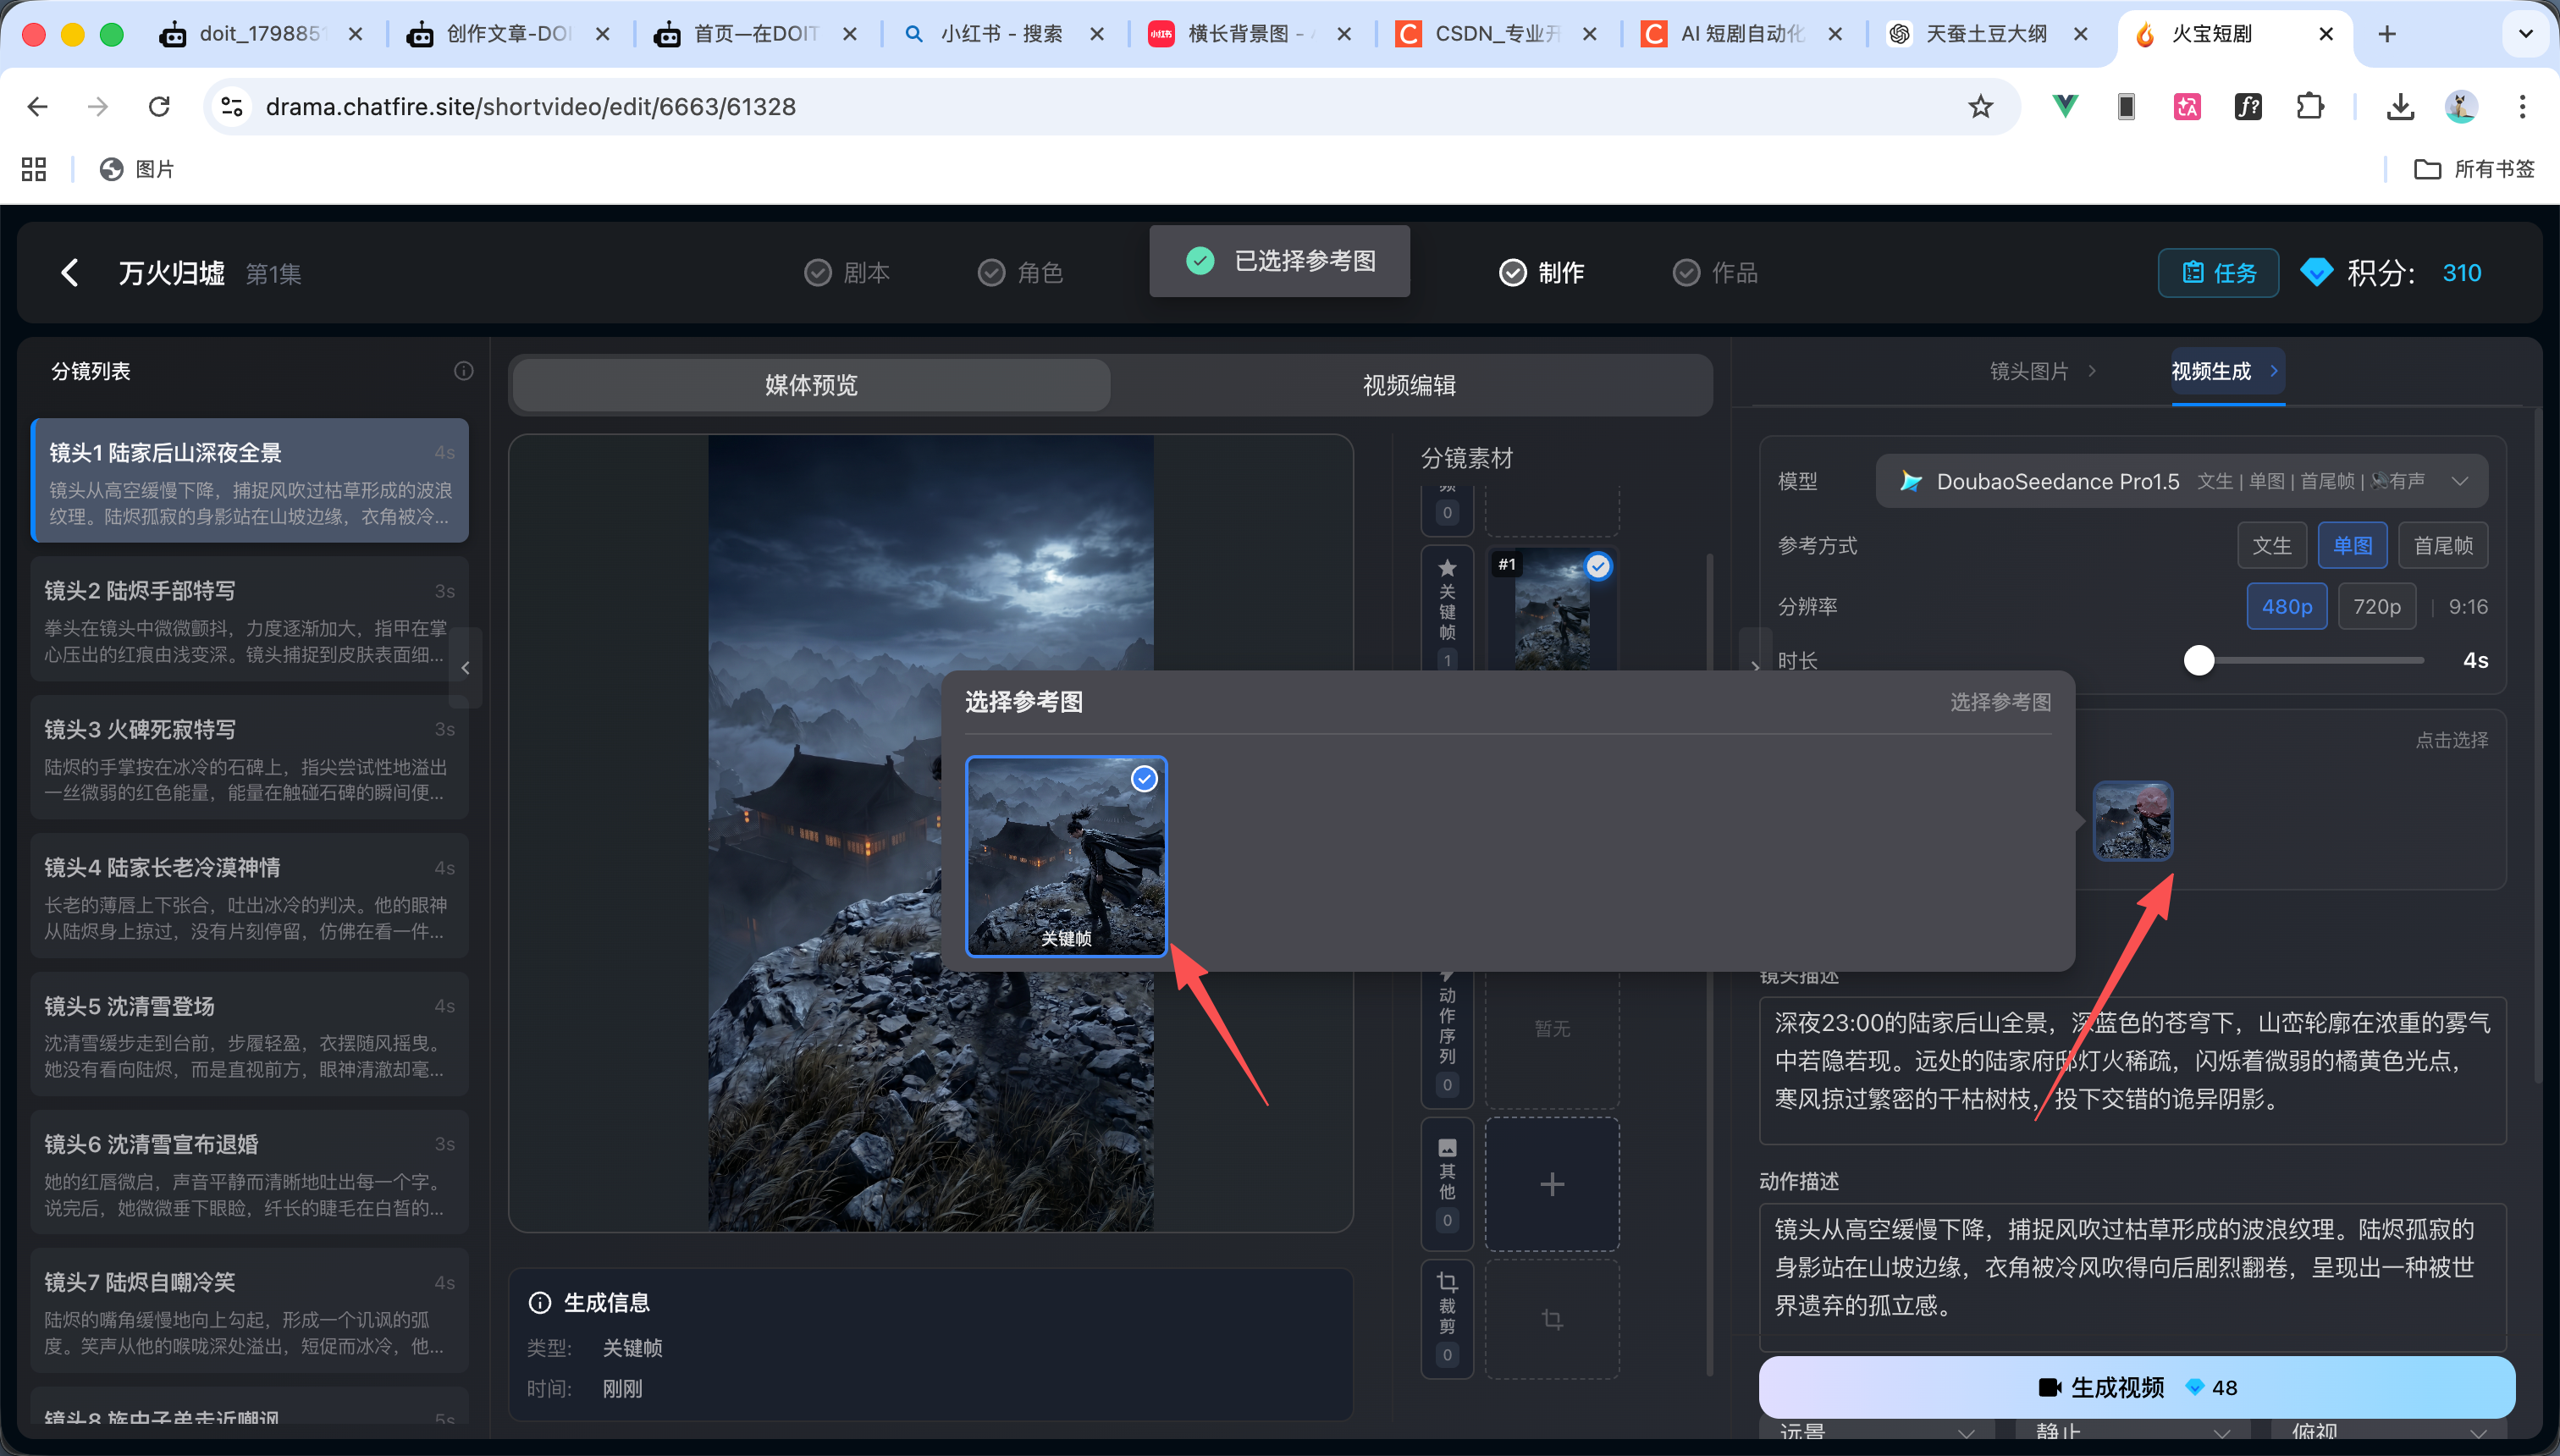
Task: Select 文生 reference mode
Action: click(x=2272, y=545)
